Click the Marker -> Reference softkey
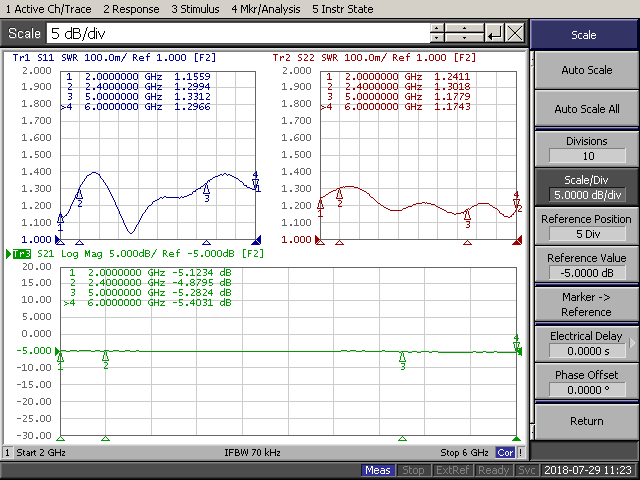 tap(587, 304)
